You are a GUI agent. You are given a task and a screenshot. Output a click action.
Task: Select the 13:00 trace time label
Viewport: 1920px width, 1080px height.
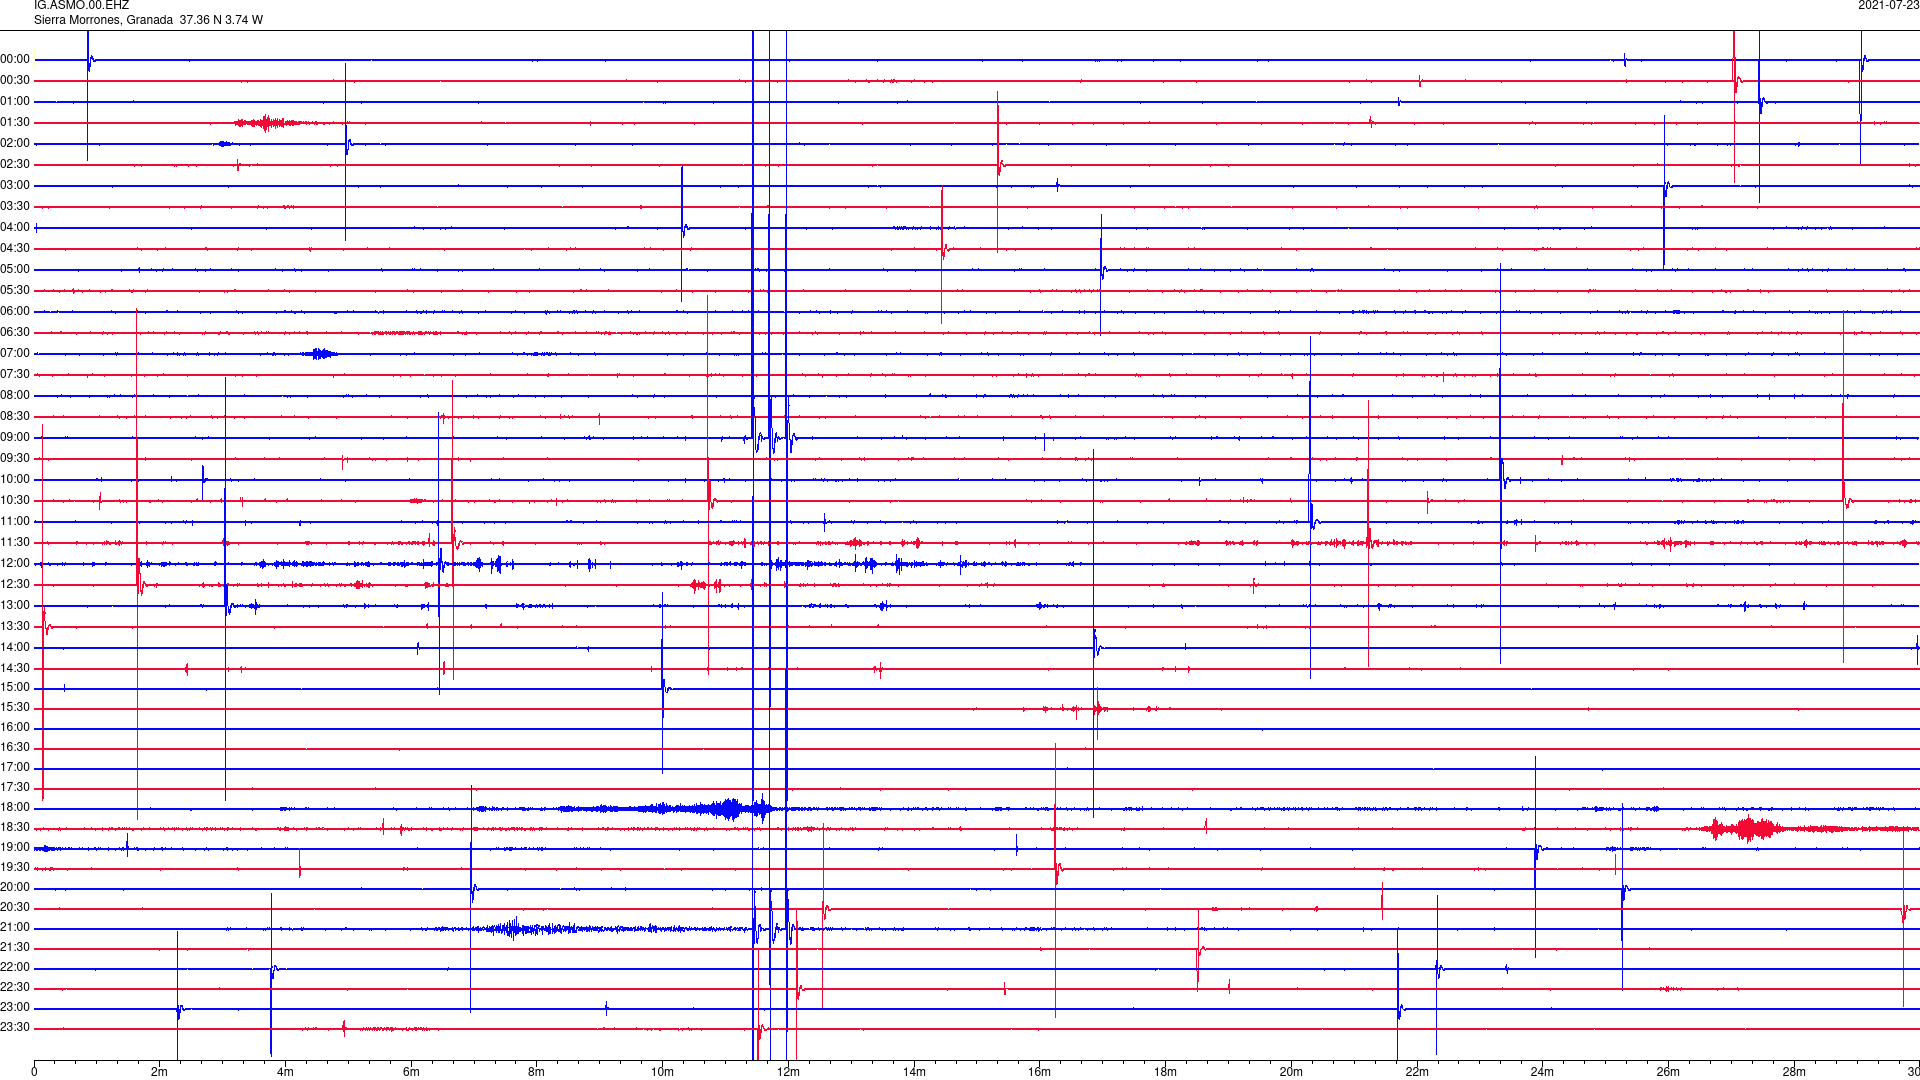point(15,606)
